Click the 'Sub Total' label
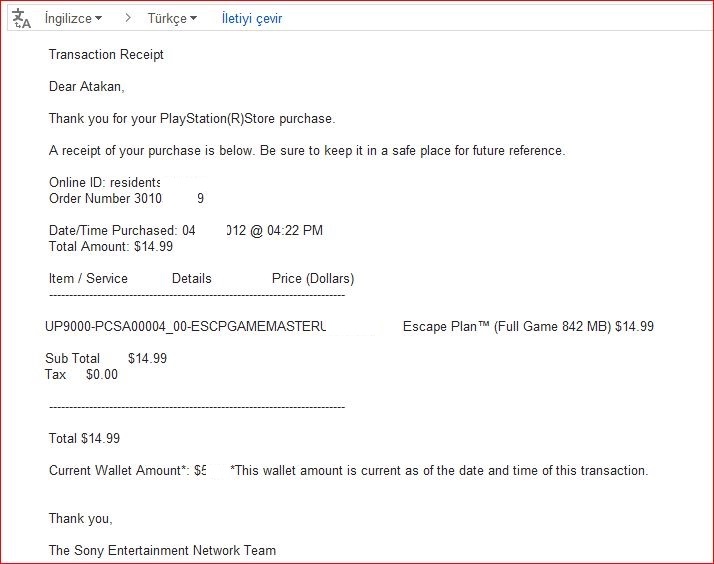This screenshot has height=564, width=714. pos(72,359)
